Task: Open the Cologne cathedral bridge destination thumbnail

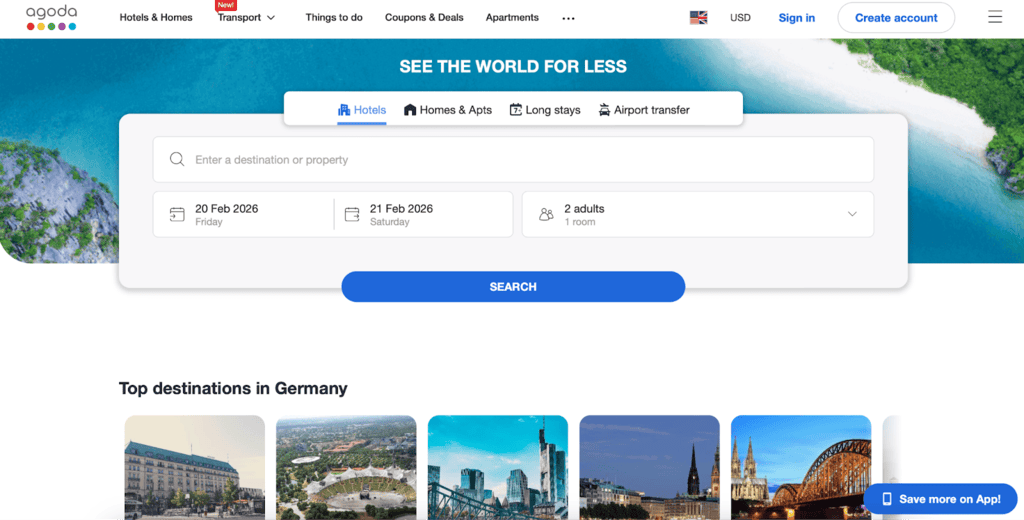Action: point(801,467)
